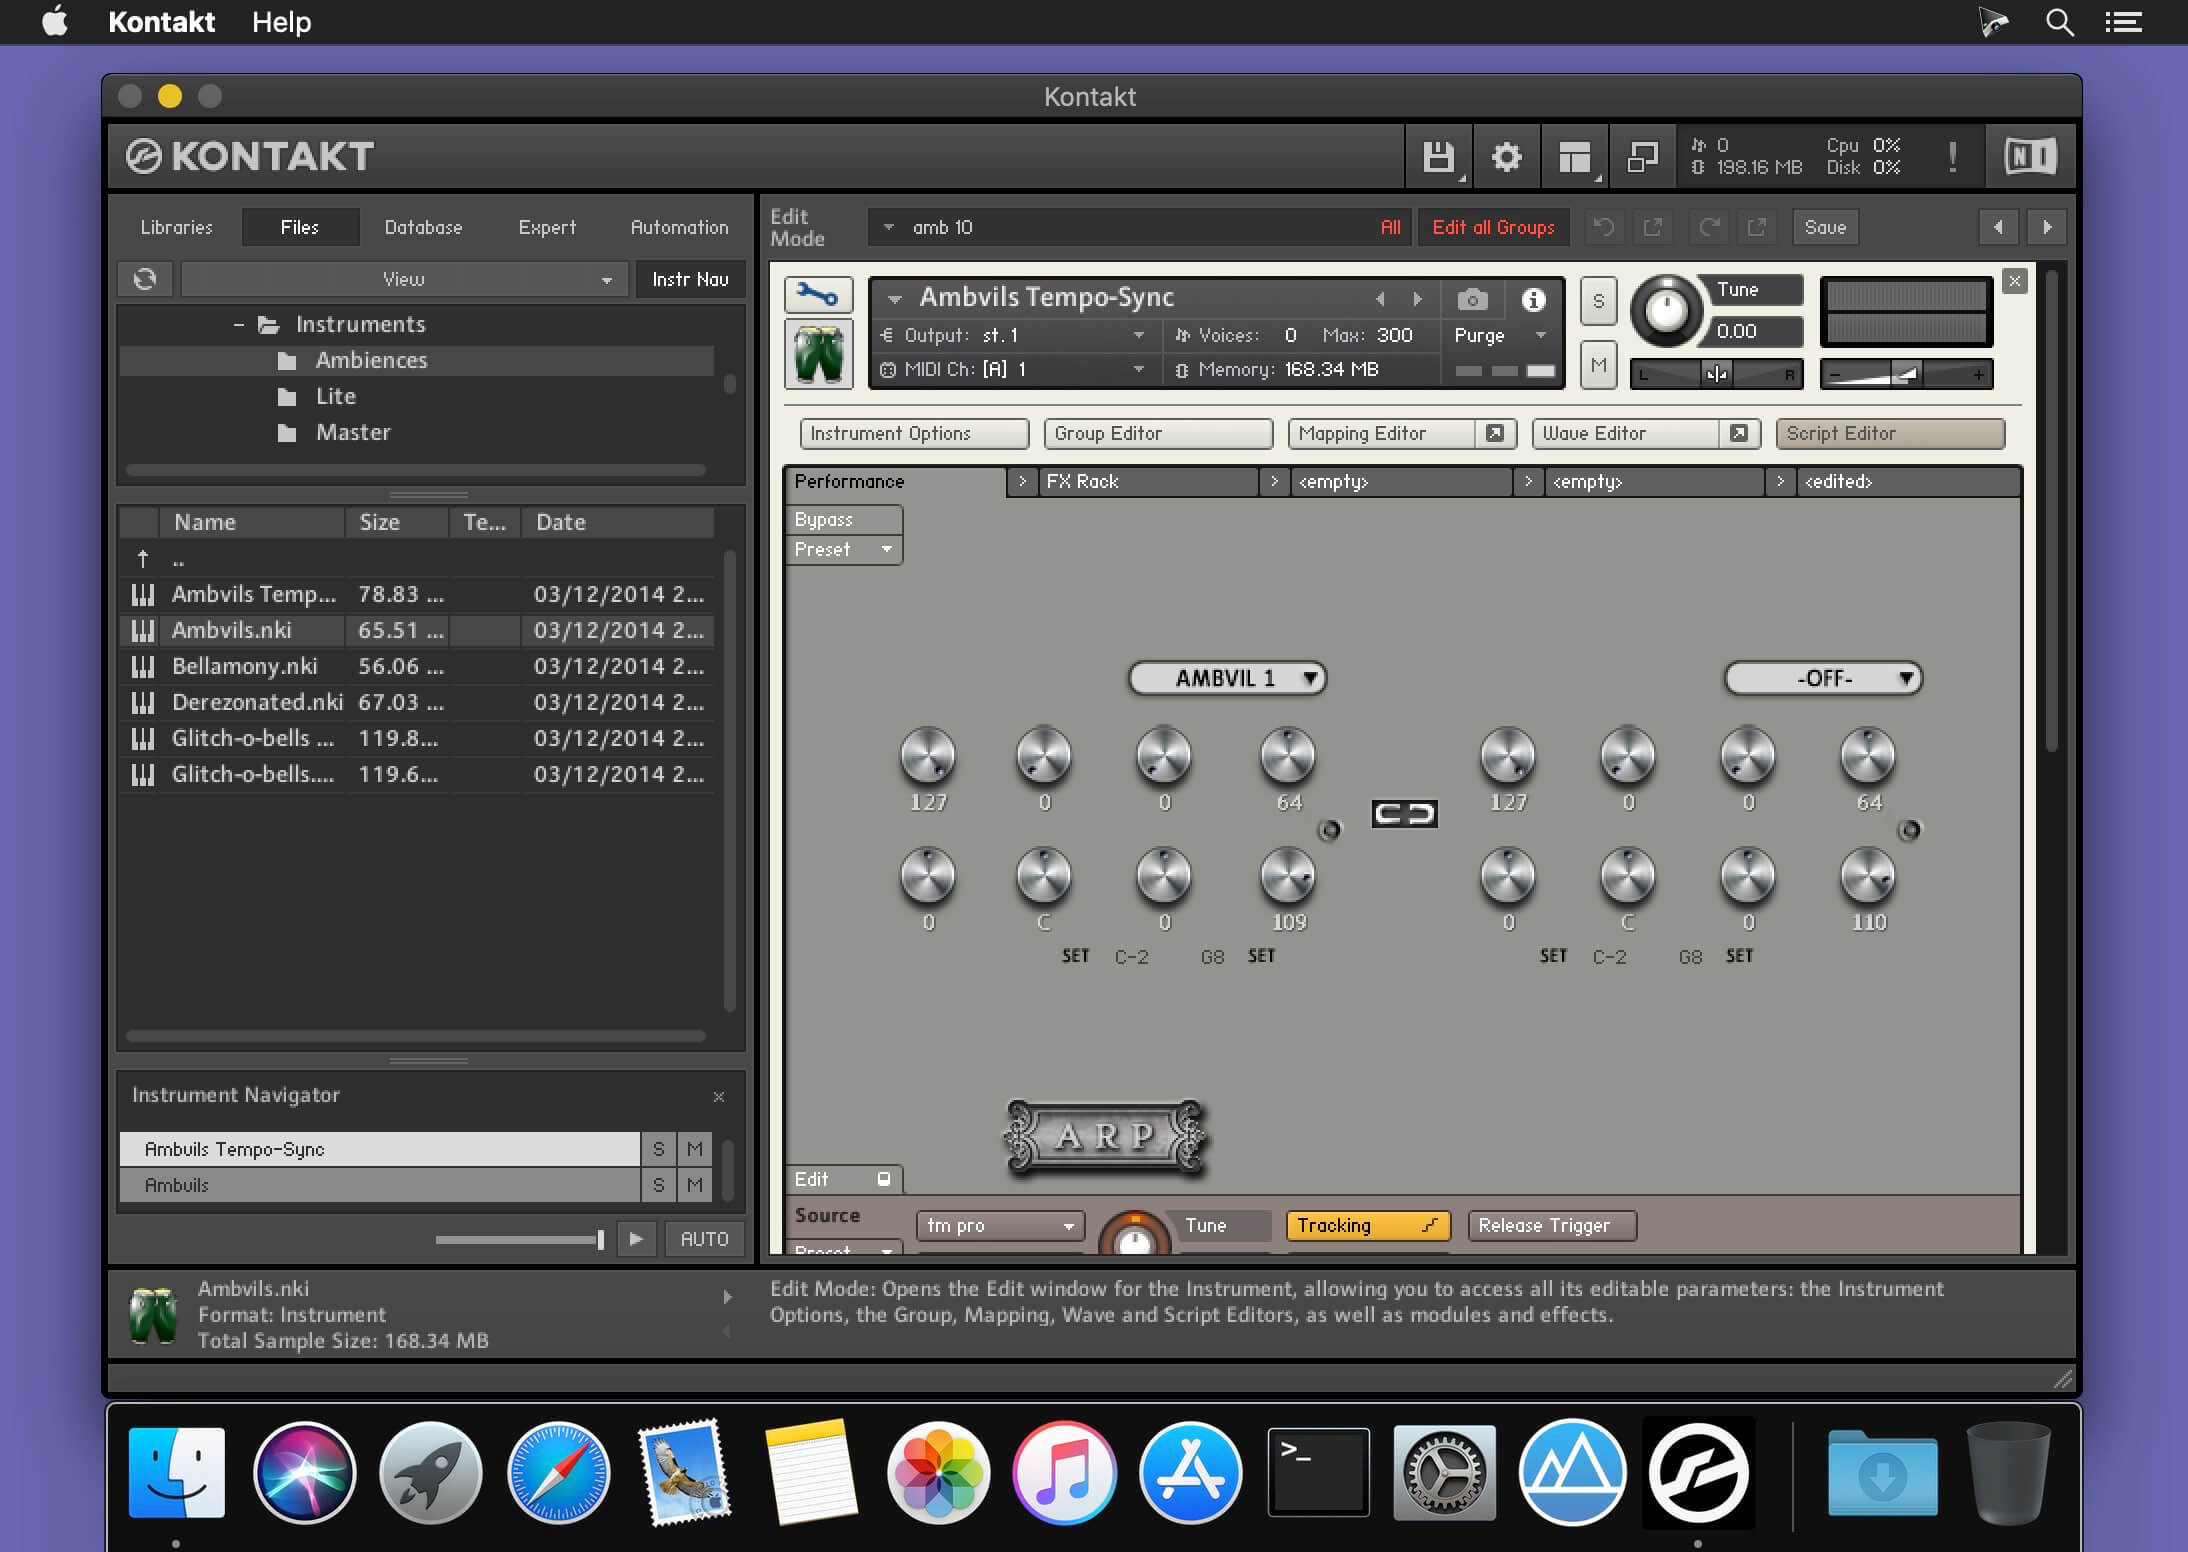The height and width of the screenshot is (1552, 2188).
Task: Open Kontakt options gear icon
Action: (x=1506, y=157)
